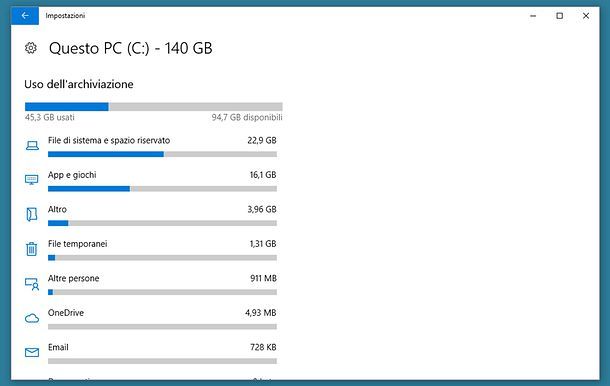Select the monitor icon for App e giochi
The width and height of the screenshot is (610, 386).
coord(32,180)
